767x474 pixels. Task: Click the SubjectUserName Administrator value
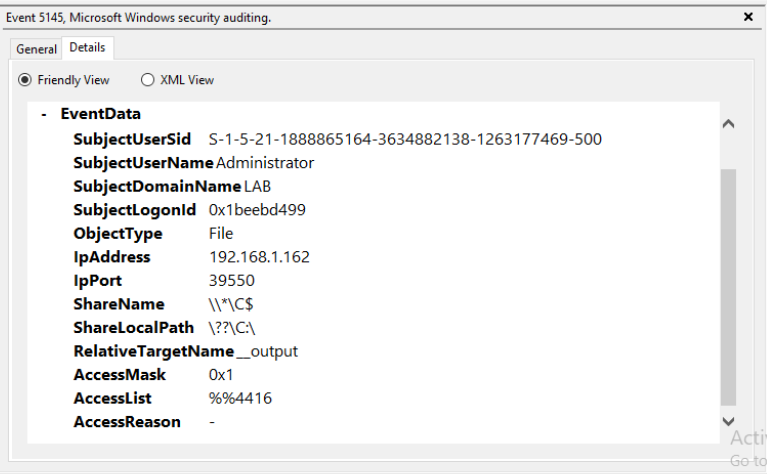(x=265, y=163)
